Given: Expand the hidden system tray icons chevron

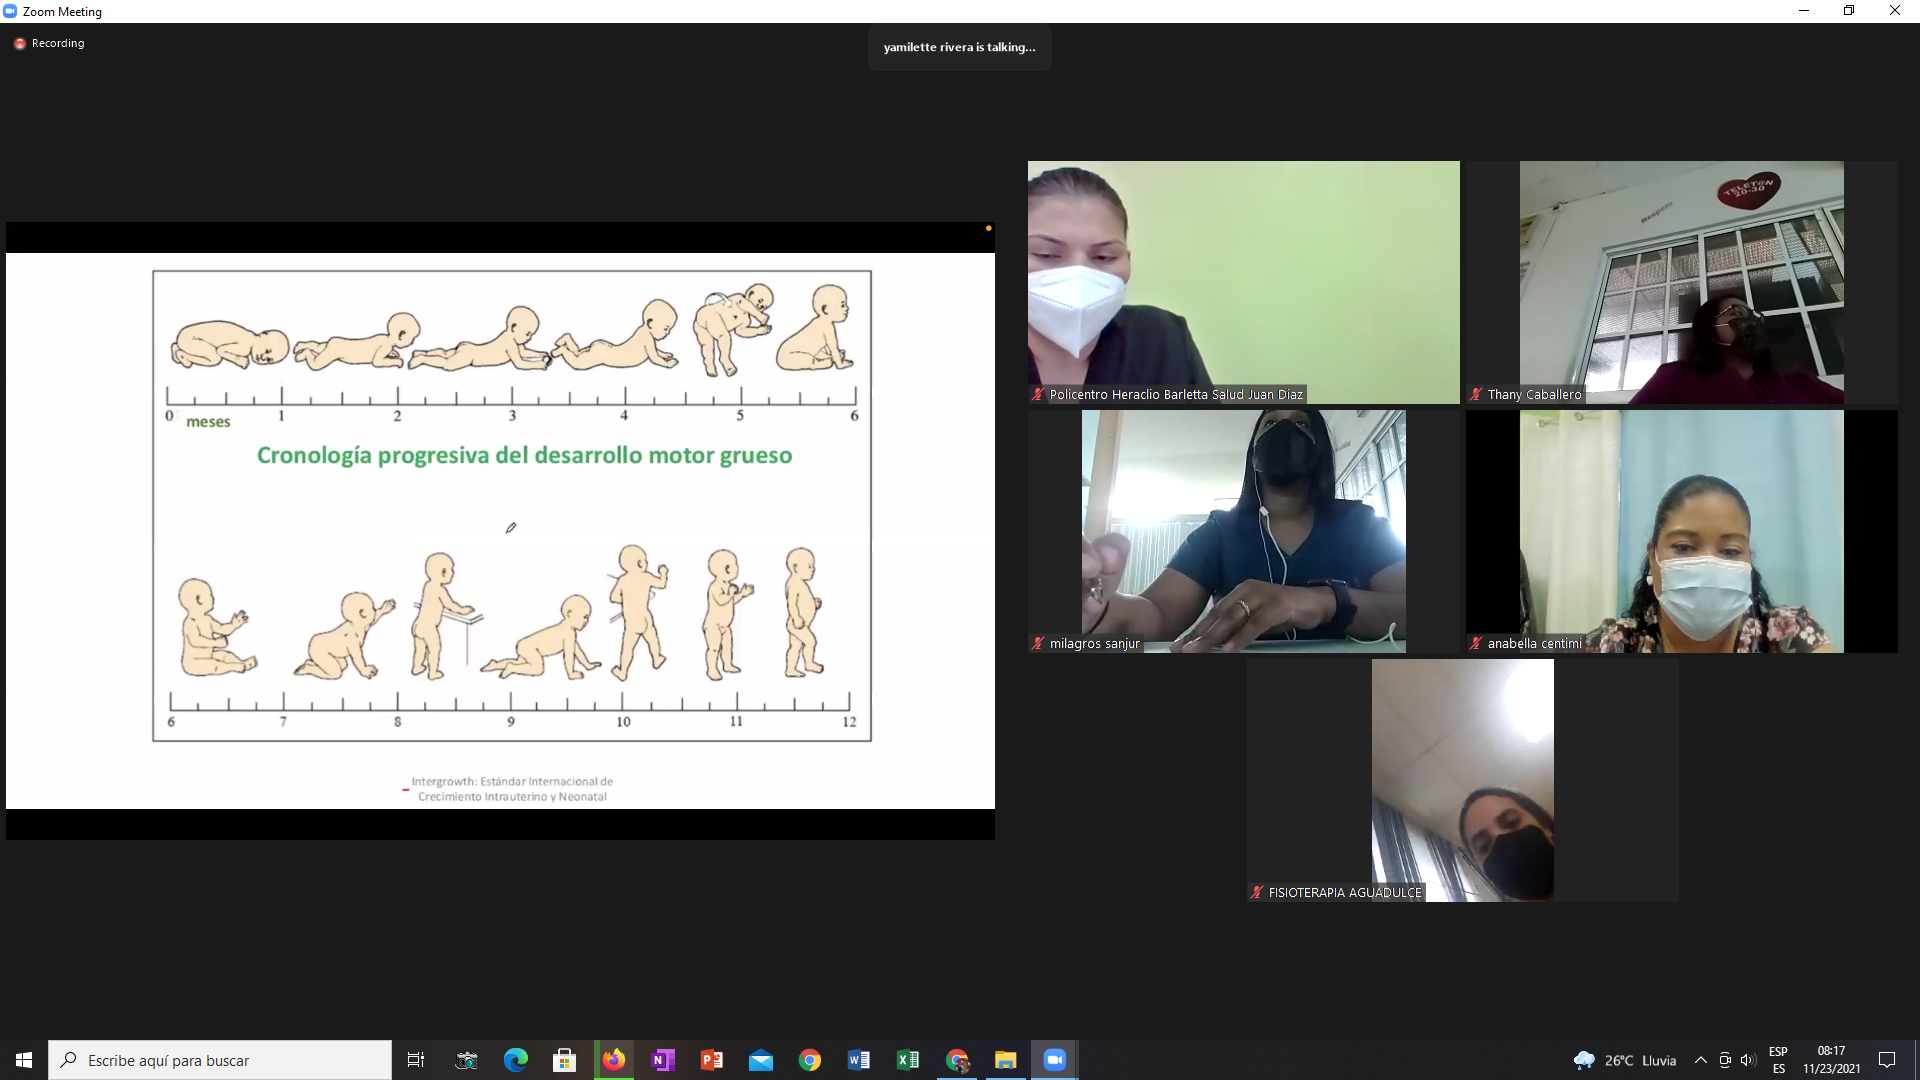Looking at the screenshot, I should click(x=1700, y=1060).
